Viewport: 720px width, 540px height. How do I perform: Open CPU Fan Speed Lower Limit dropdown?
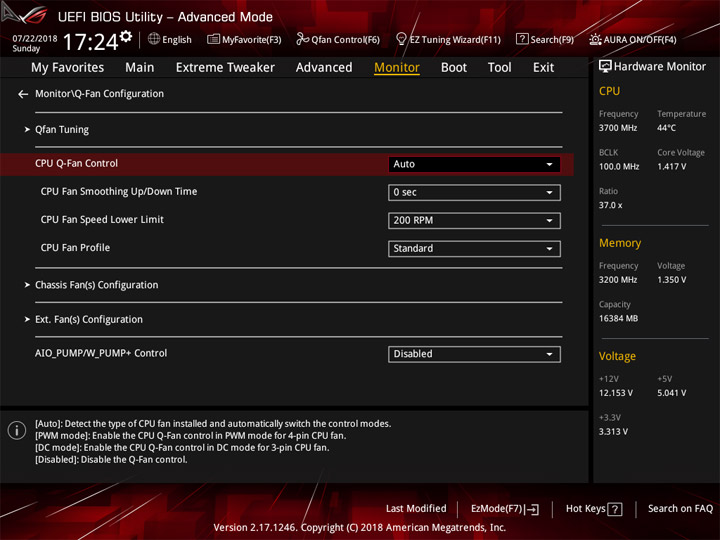(x=474, y=220)
